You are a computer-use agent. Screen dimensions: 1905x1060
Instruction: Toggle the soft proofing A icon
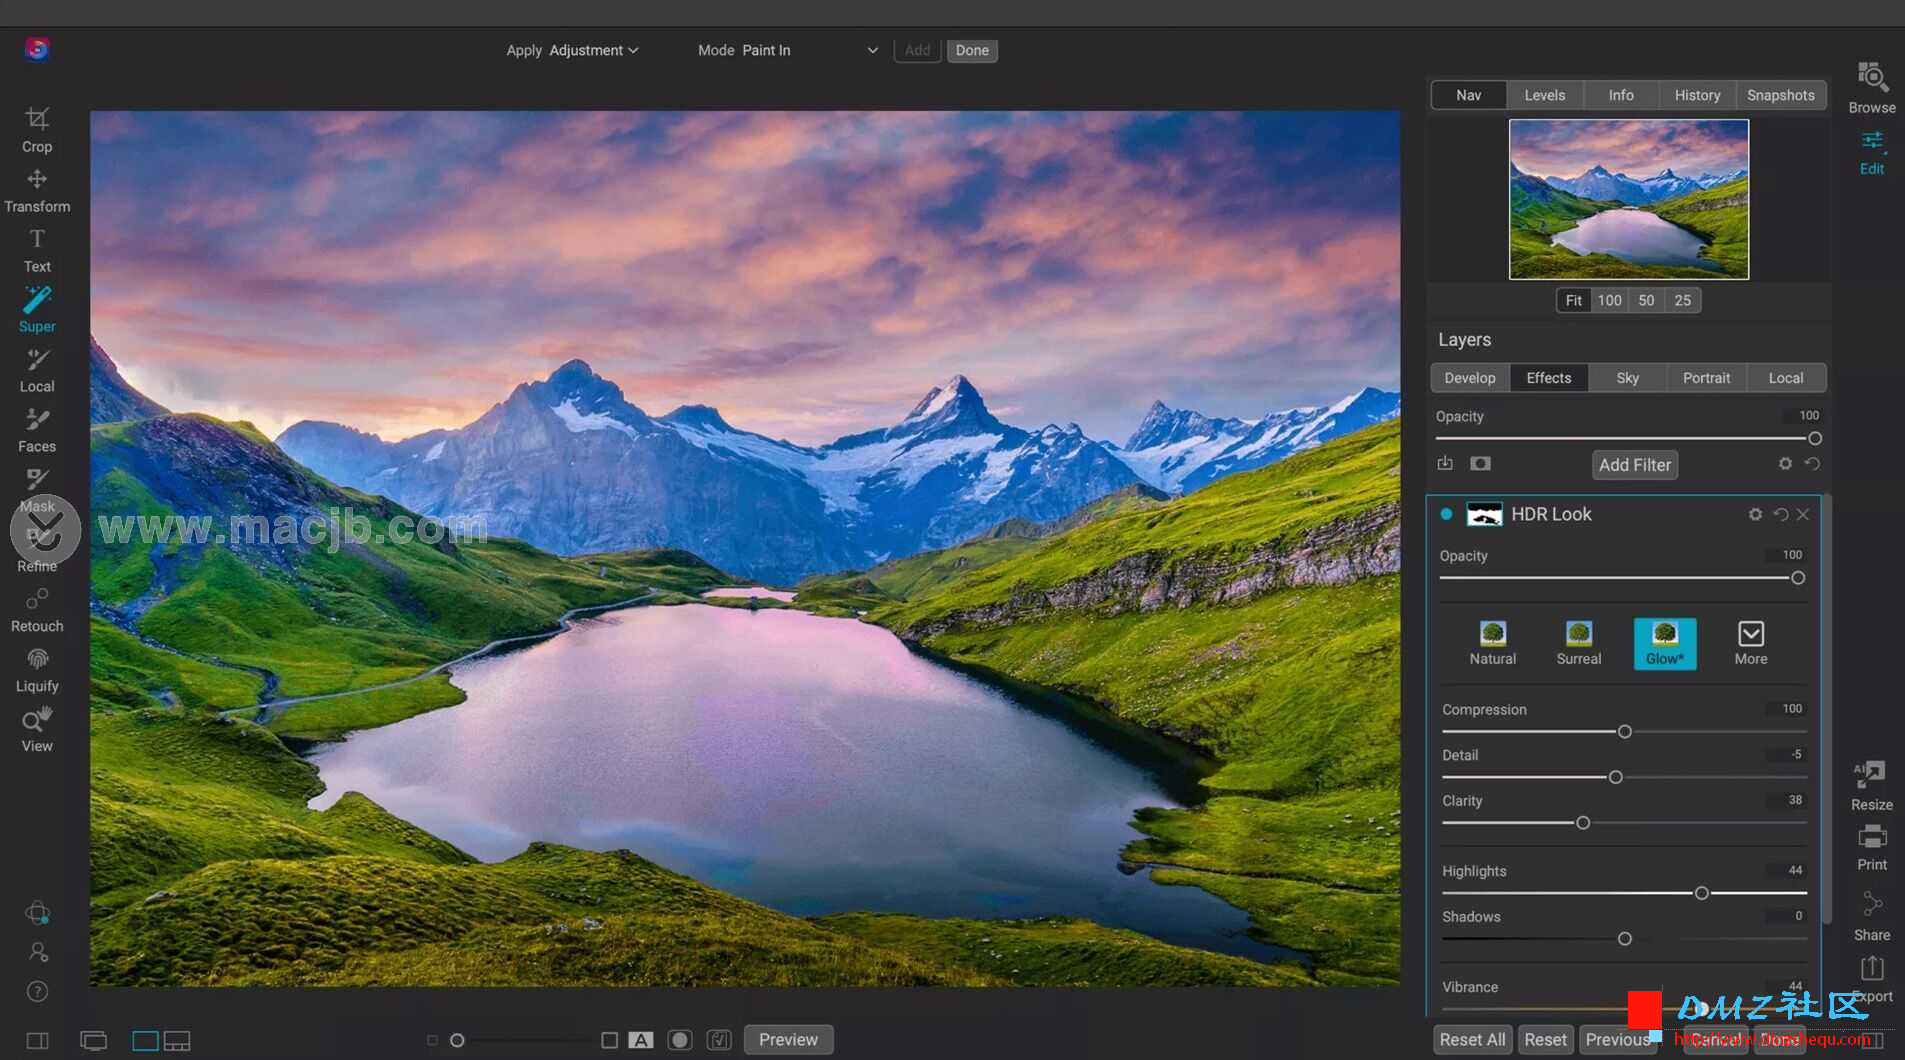[x=640, y=1040]
